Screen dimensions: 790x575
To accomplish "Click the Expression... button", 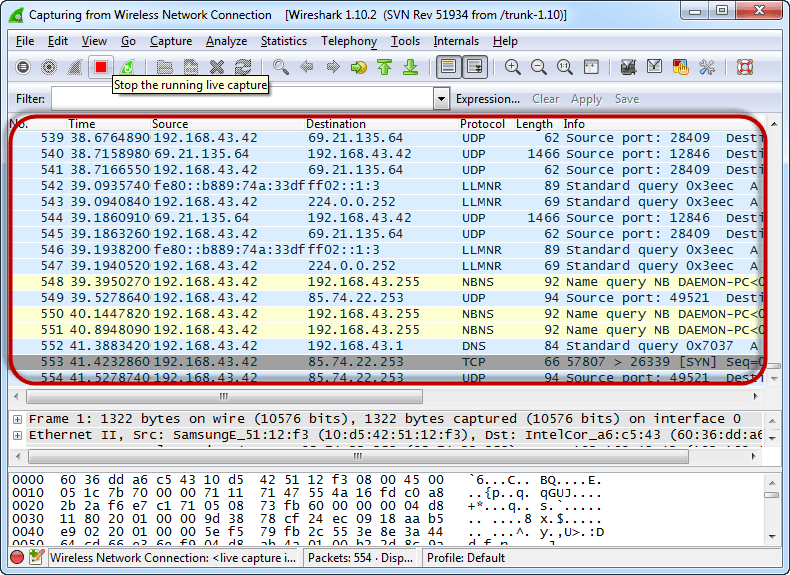I will pyautogui.click(x=487, y=99).
